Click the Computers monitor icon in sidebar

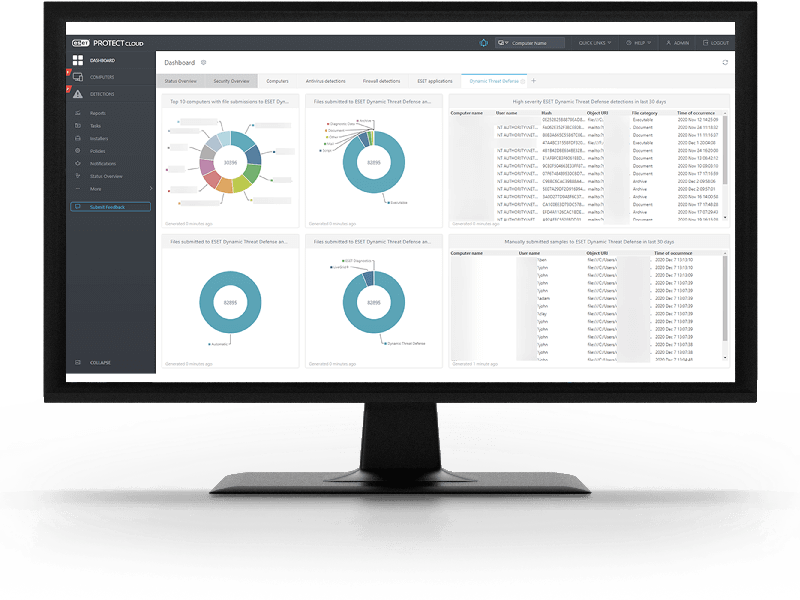(x=77, y=77)
